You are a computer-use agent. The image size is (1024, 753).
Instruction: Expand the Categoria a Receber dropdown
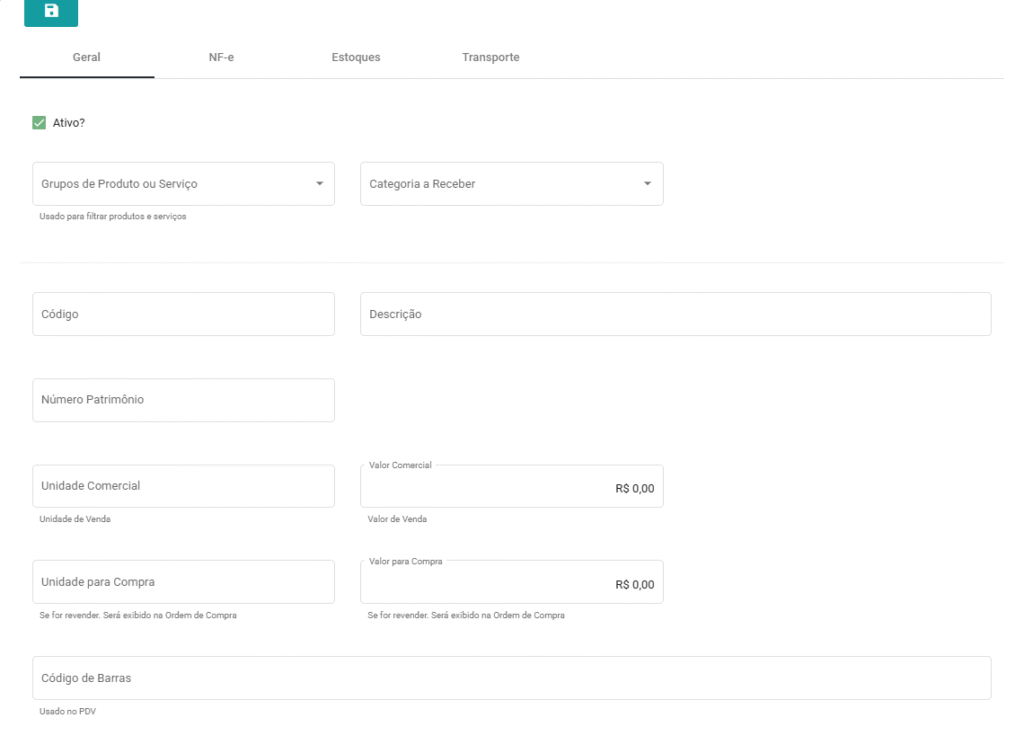[500, 184]
